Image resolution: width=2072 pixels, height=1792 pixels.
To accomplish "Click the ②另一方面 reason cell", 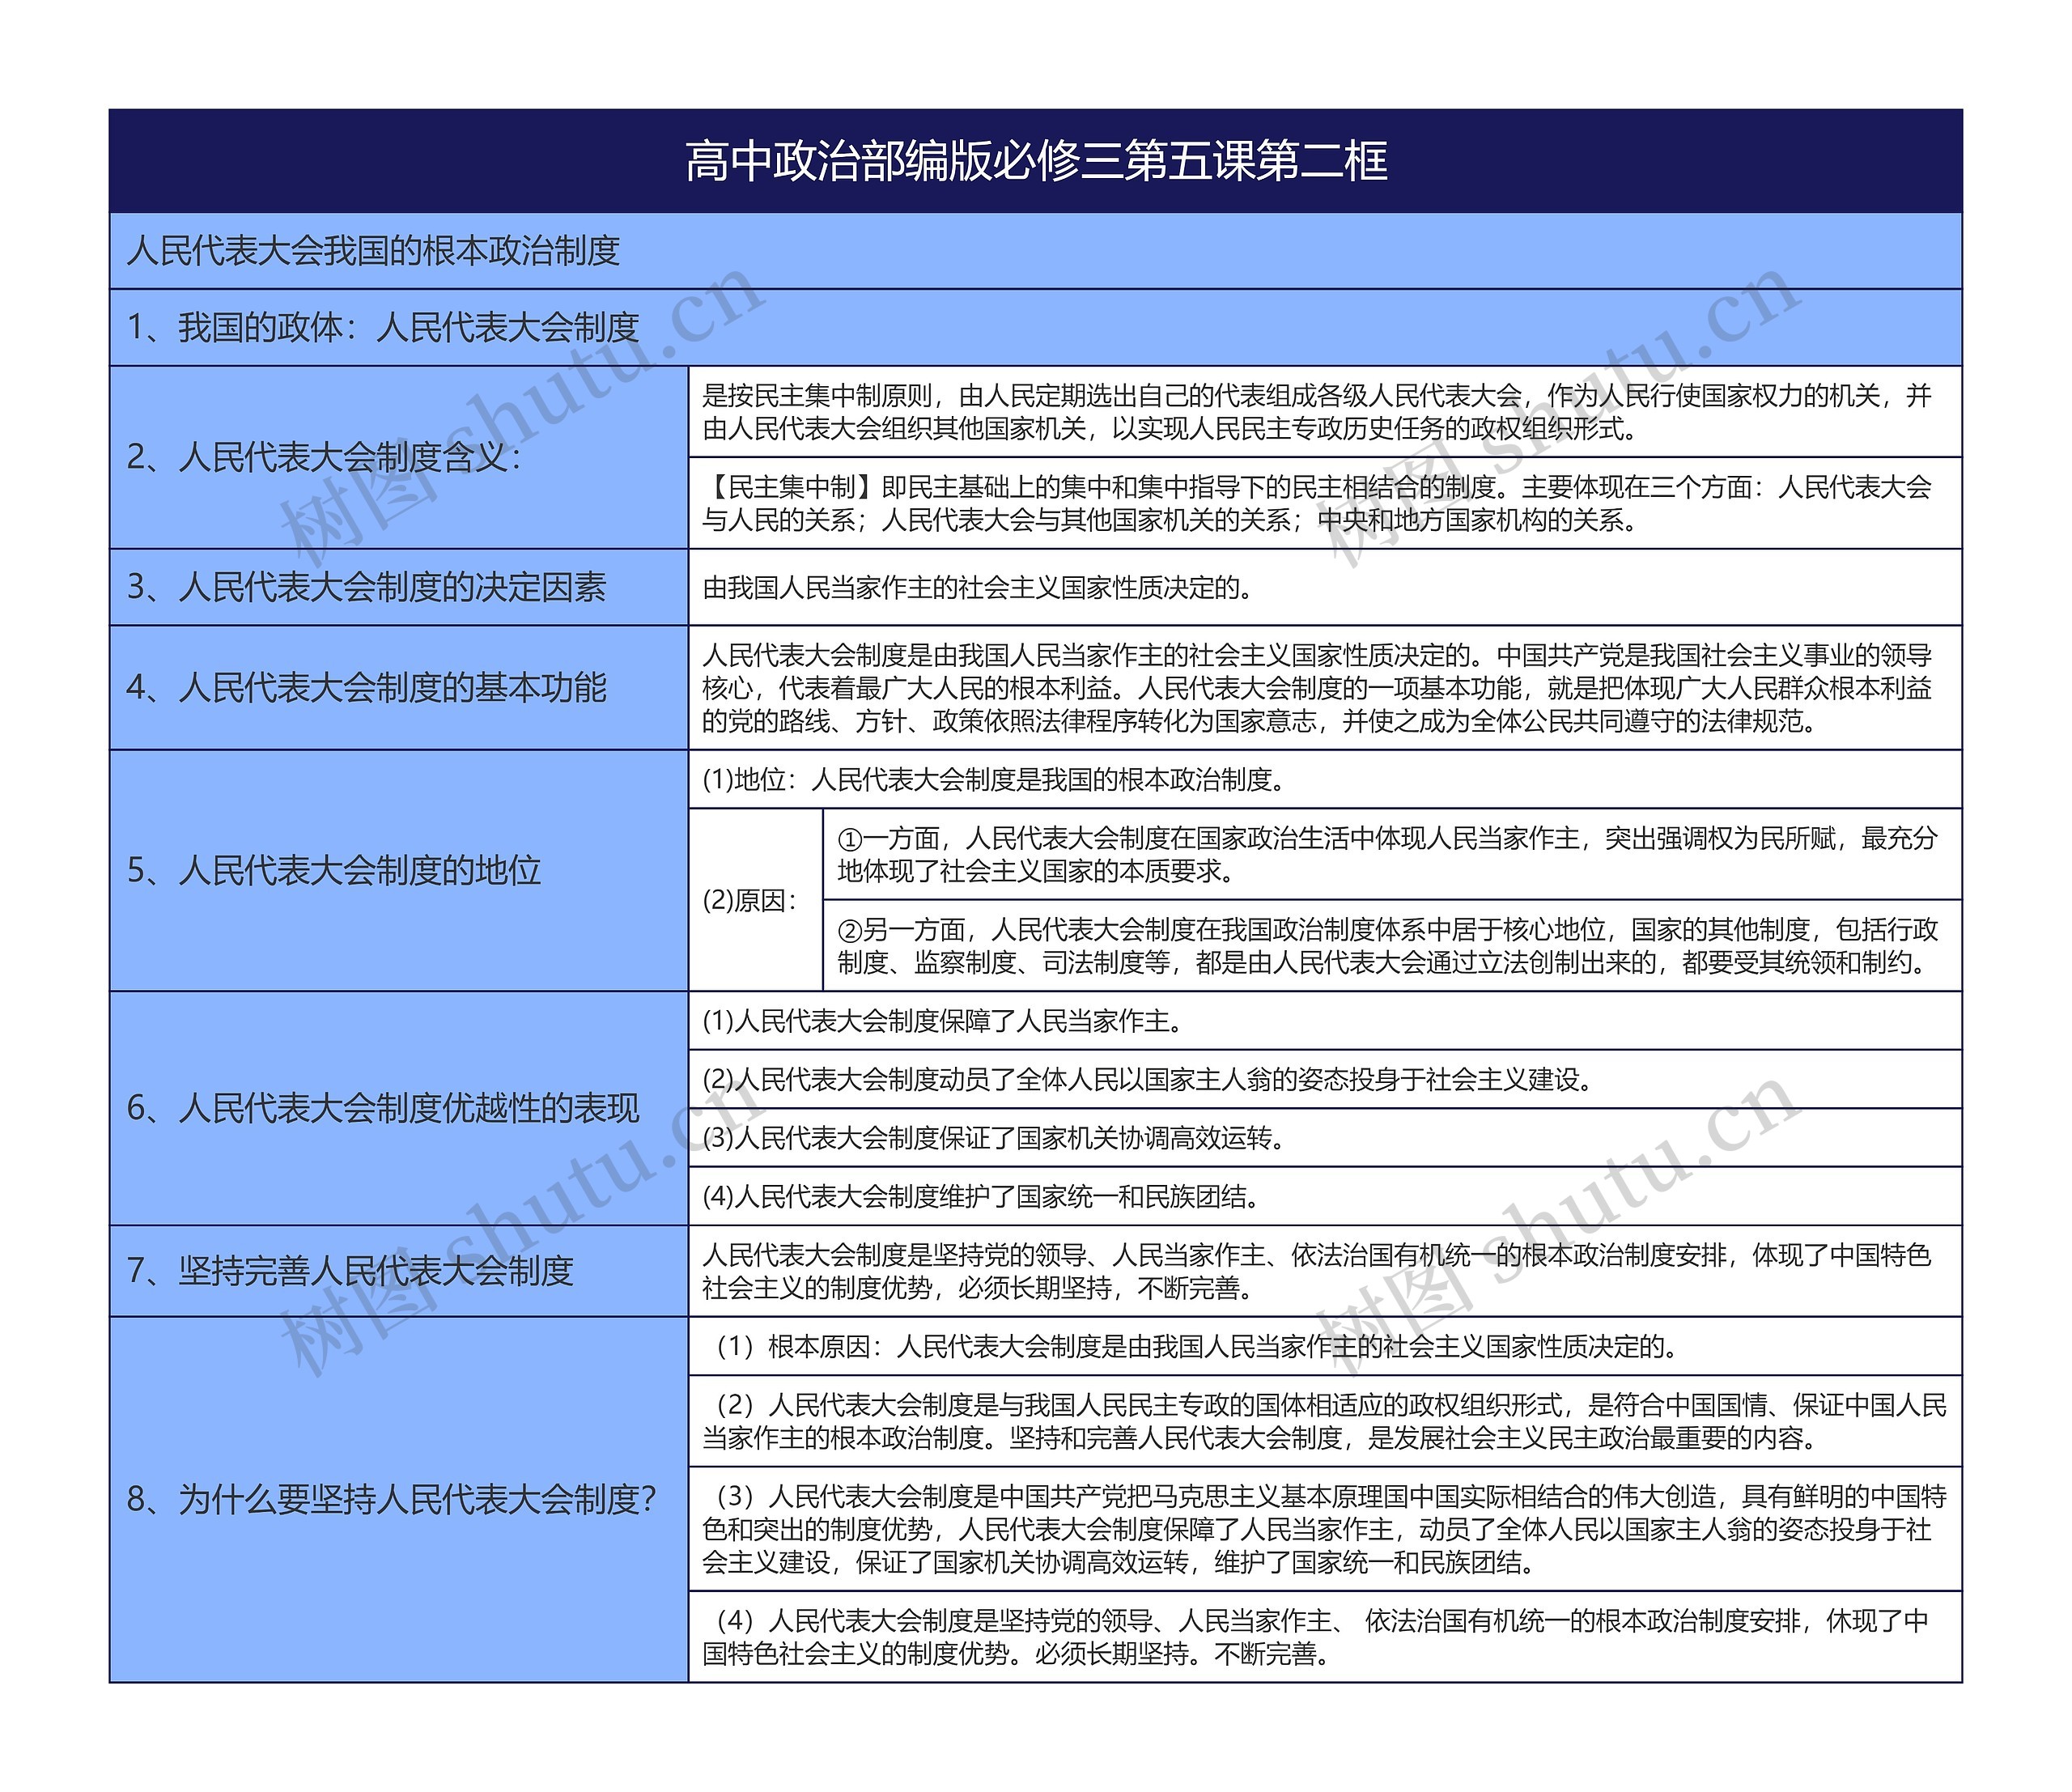I will pos(1392,945).
